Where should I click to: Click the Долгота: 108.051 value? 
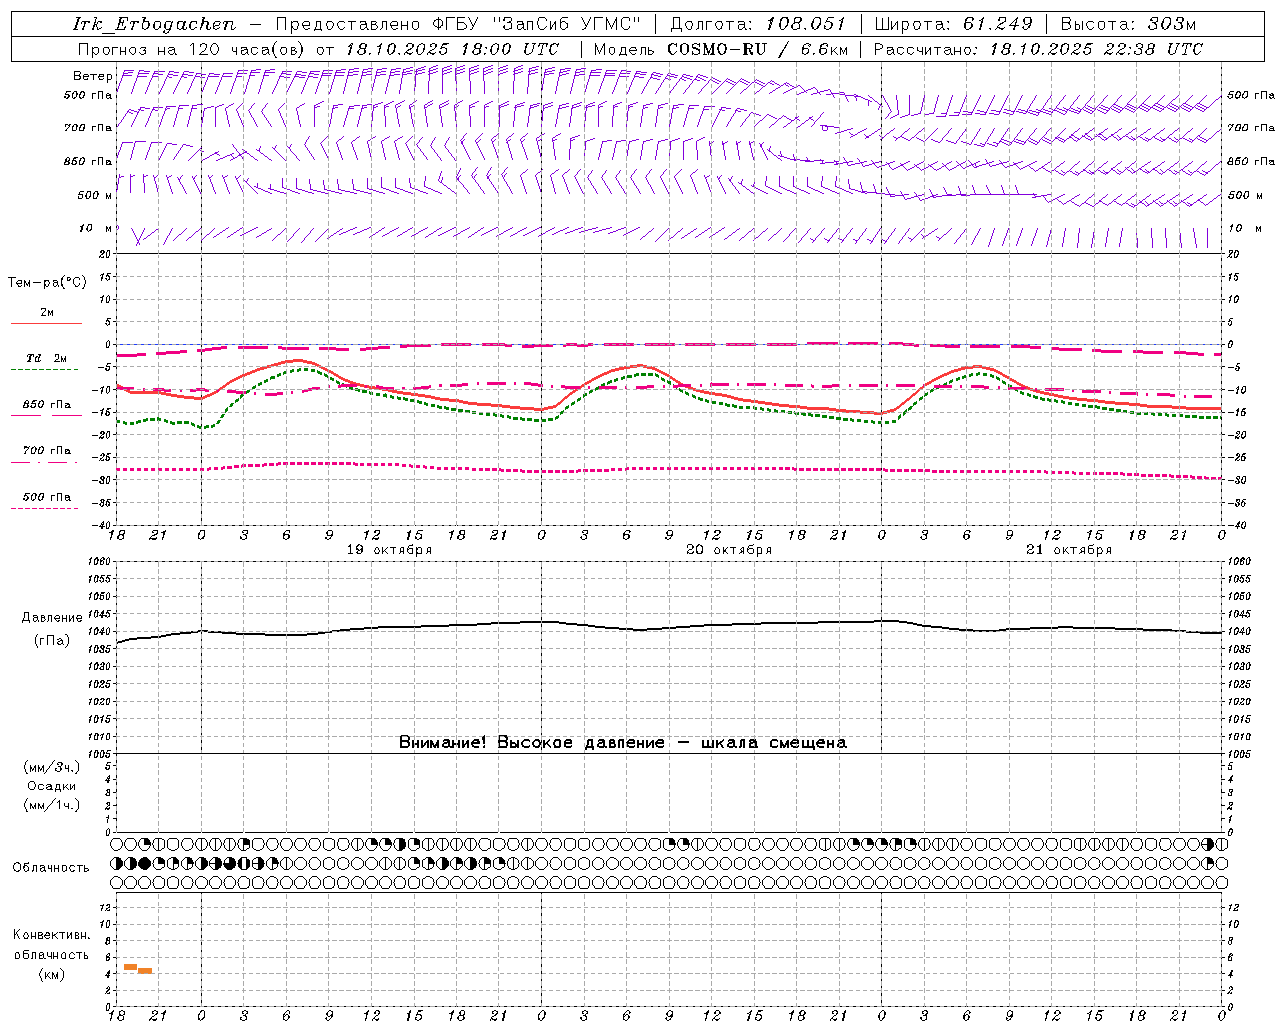pos(757,24)
